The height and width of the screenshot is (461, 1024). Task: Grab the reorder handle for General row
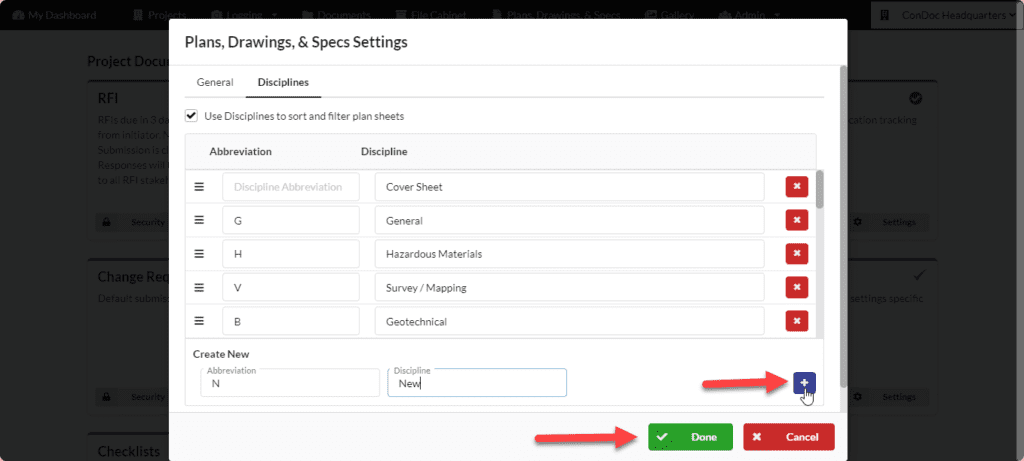(199, 221)
